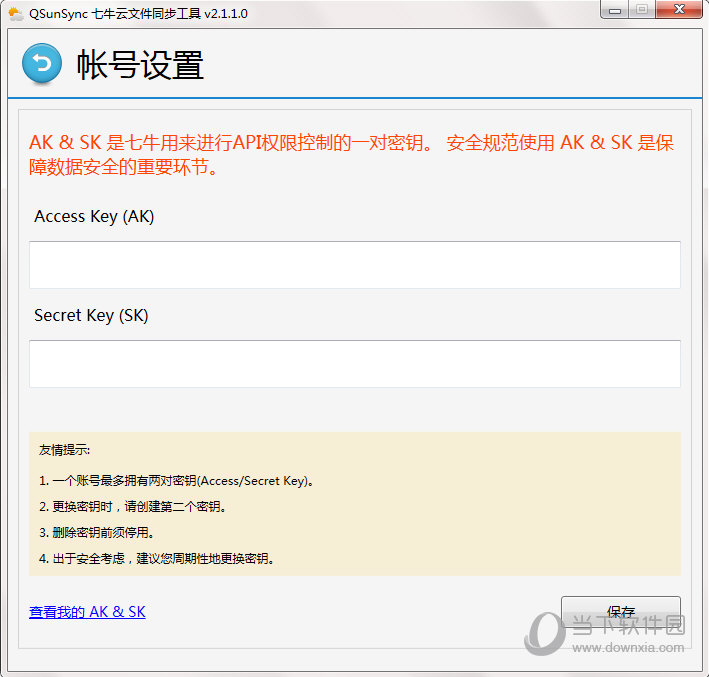Click the QSunSync app icon in title bar
The image size is (709, 677).
click(16, 14)
